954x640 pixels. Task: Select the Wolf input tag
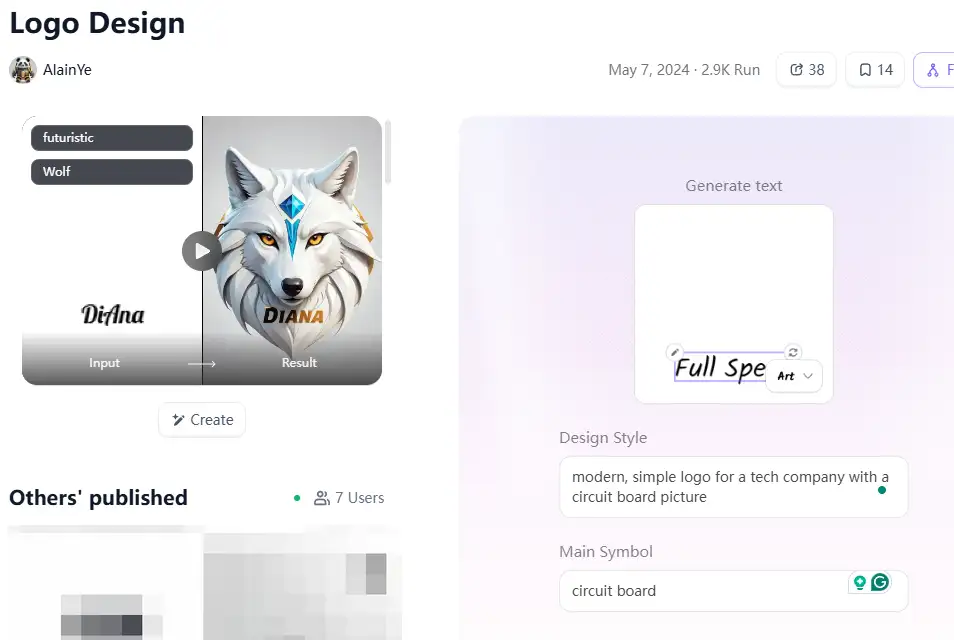(112, 172)
